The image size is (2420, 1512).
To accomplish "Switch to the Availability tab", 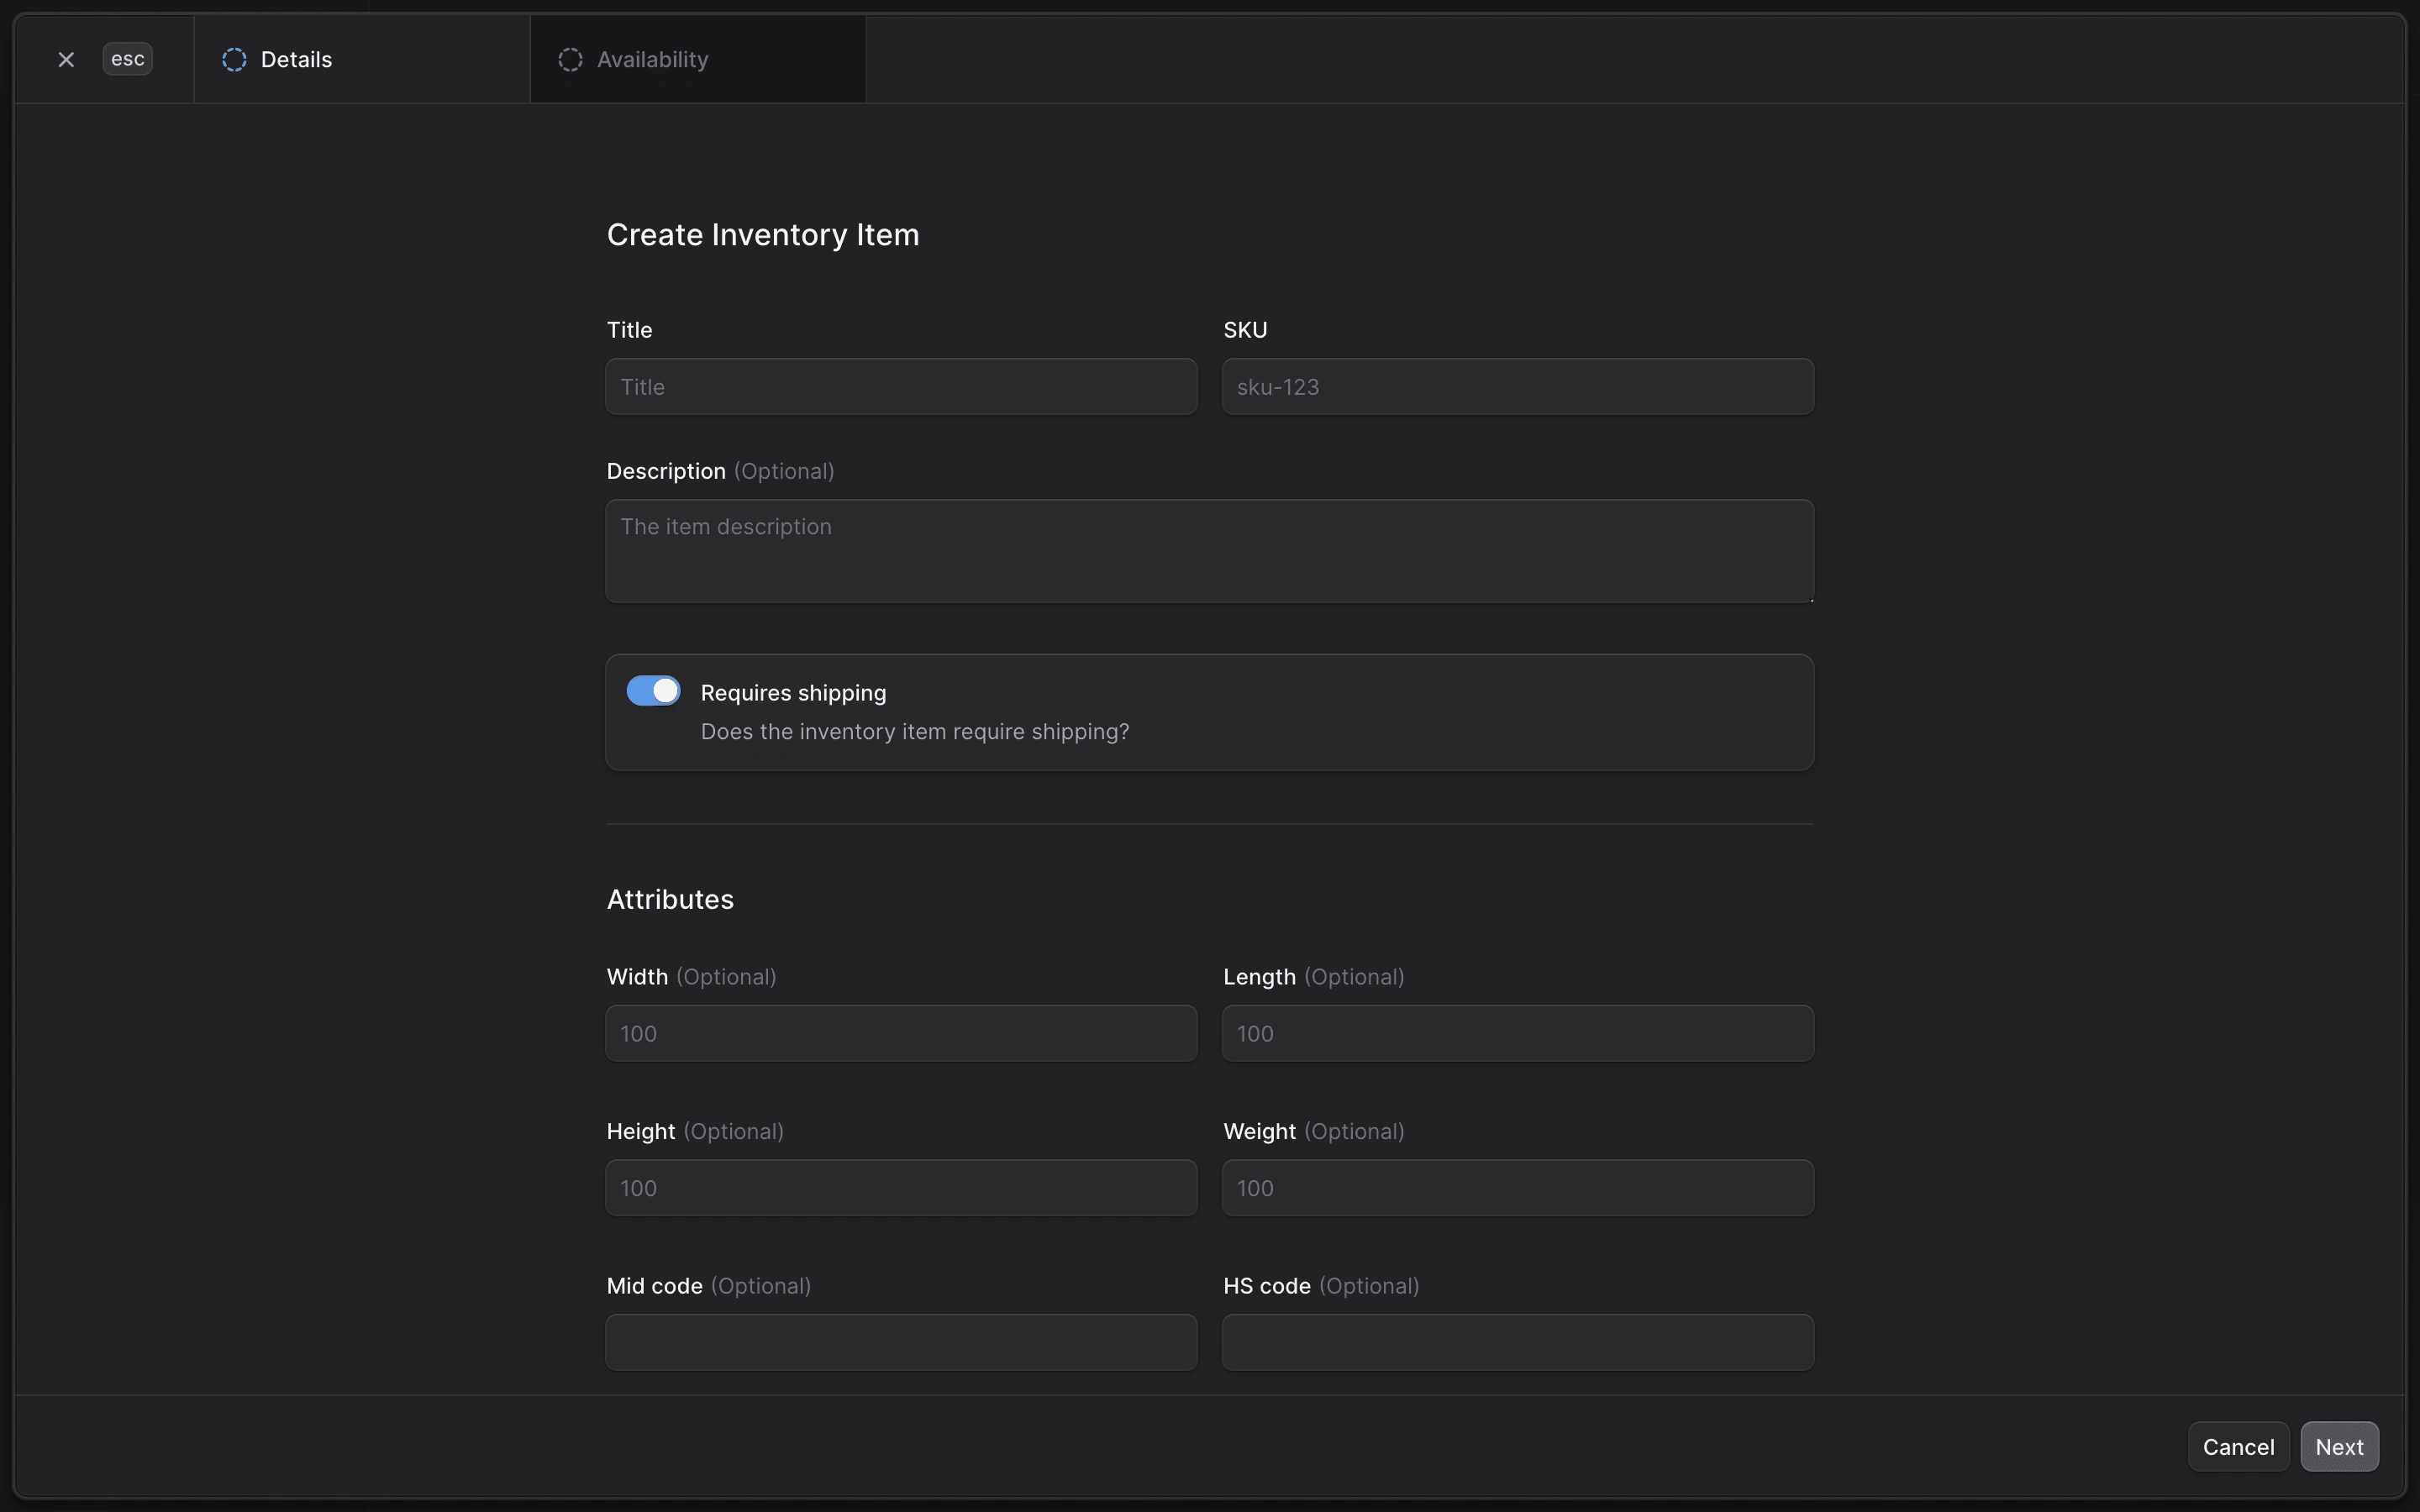I will (697, 59).
